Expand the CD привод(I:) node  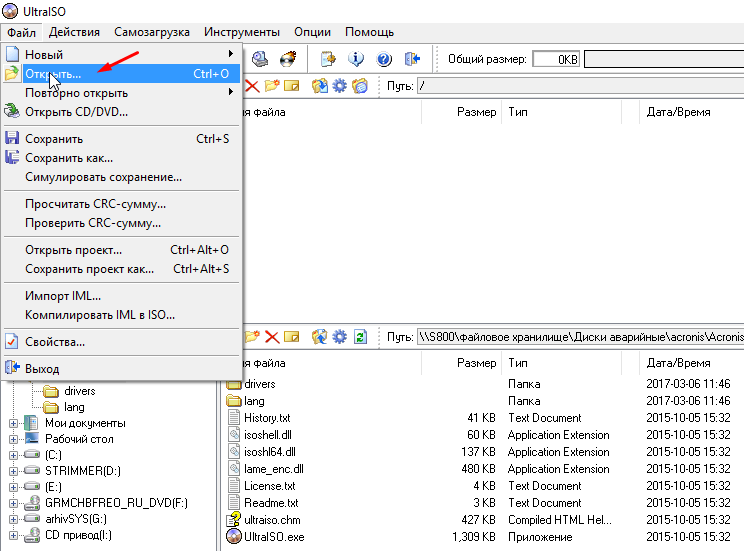pos(13,535)
